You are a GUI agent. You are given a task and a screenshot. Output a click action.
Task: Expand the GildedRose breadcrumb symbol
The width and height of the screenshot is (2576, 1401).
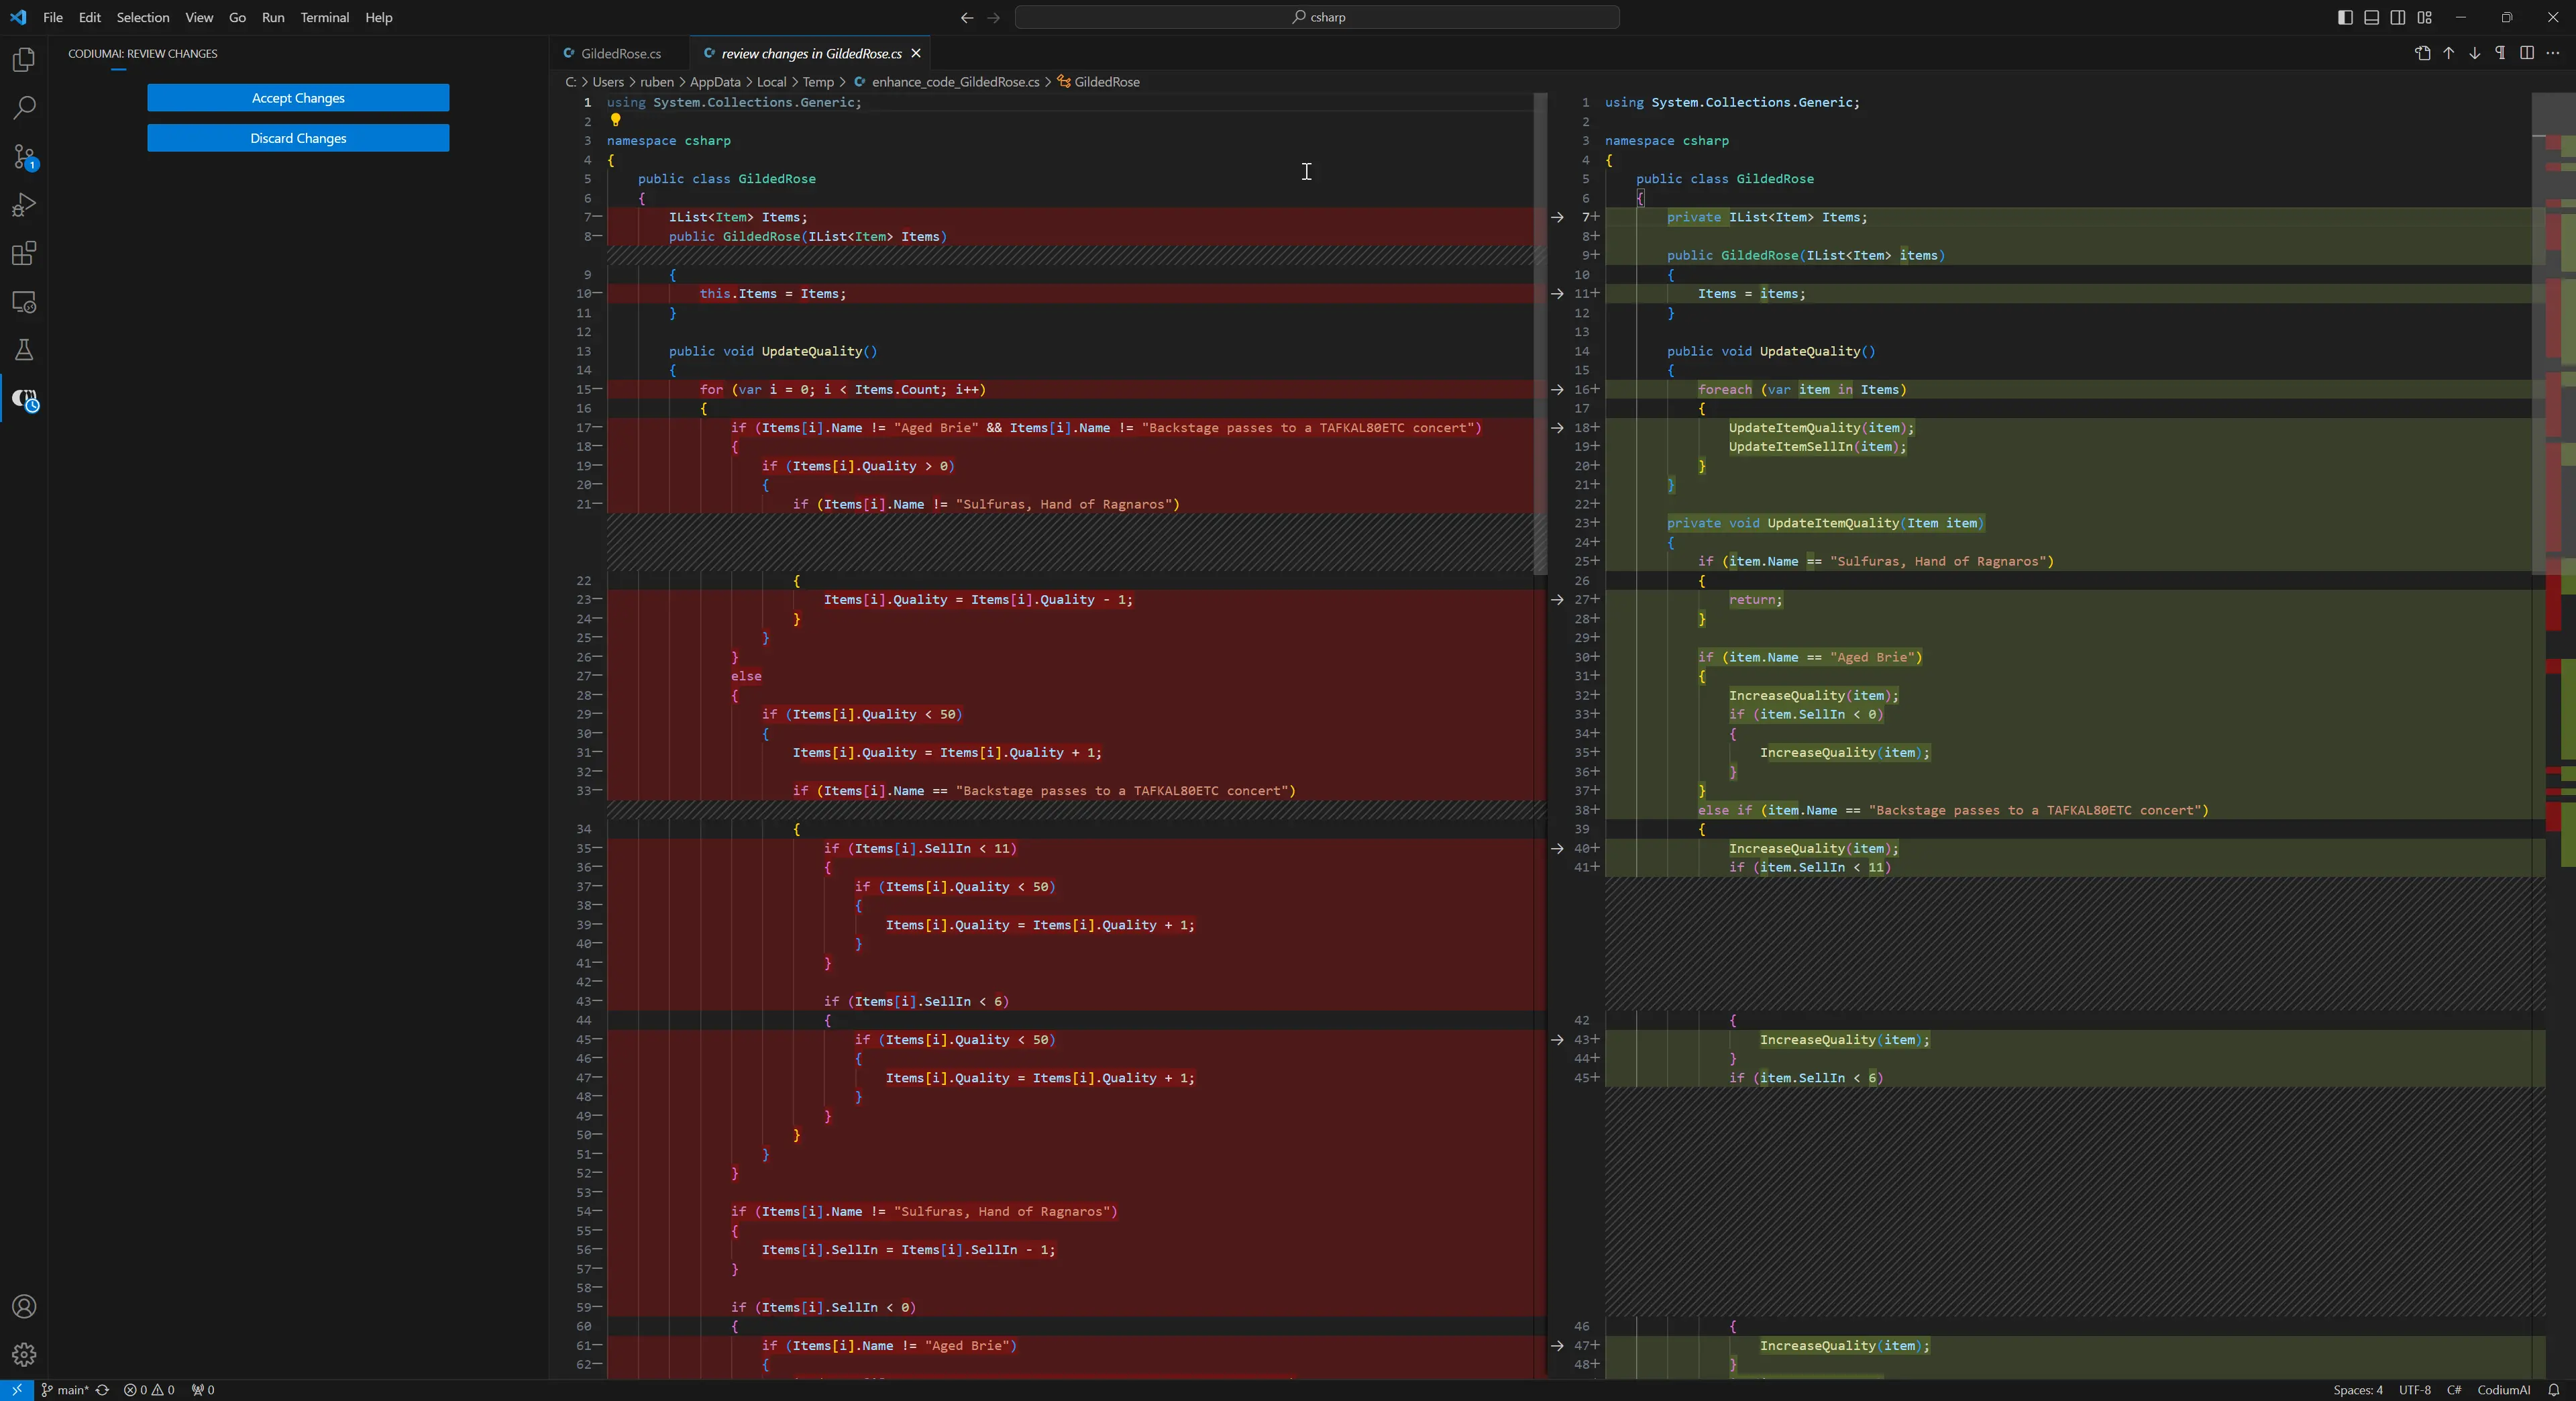(x=1106, y=82)
